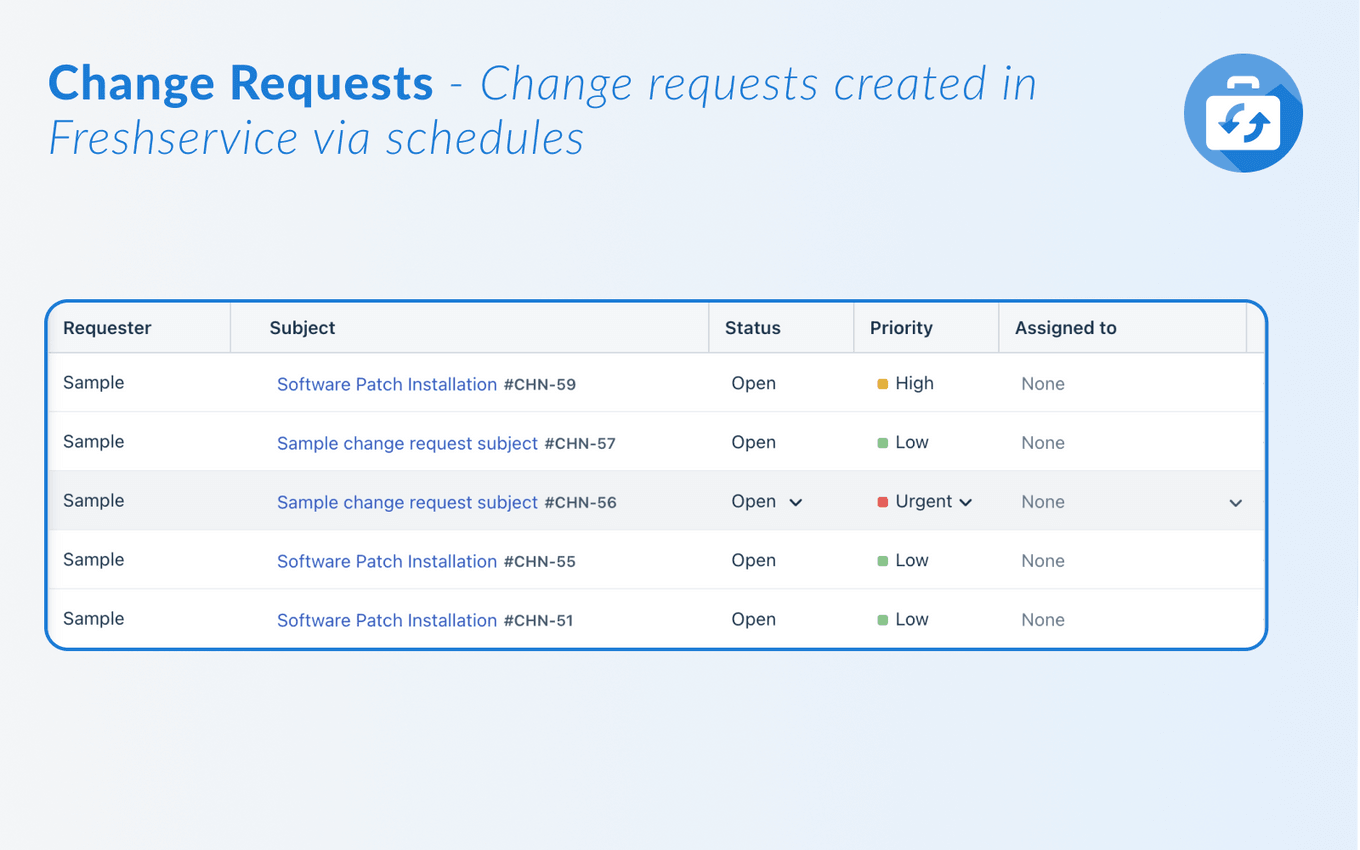
Task: Open the Software Patch Installation CHN-55 change request
Action: point(387,561)
